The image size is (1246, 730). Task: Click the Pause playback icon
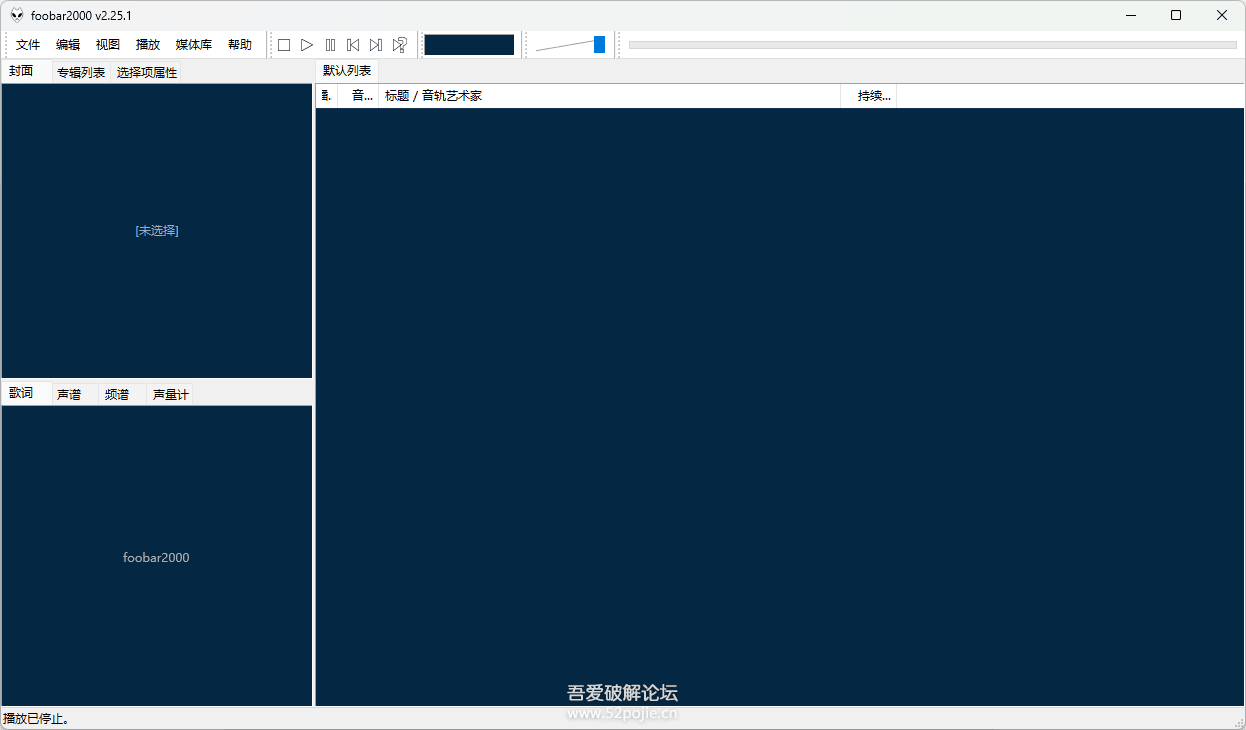[x=330, y=45]
